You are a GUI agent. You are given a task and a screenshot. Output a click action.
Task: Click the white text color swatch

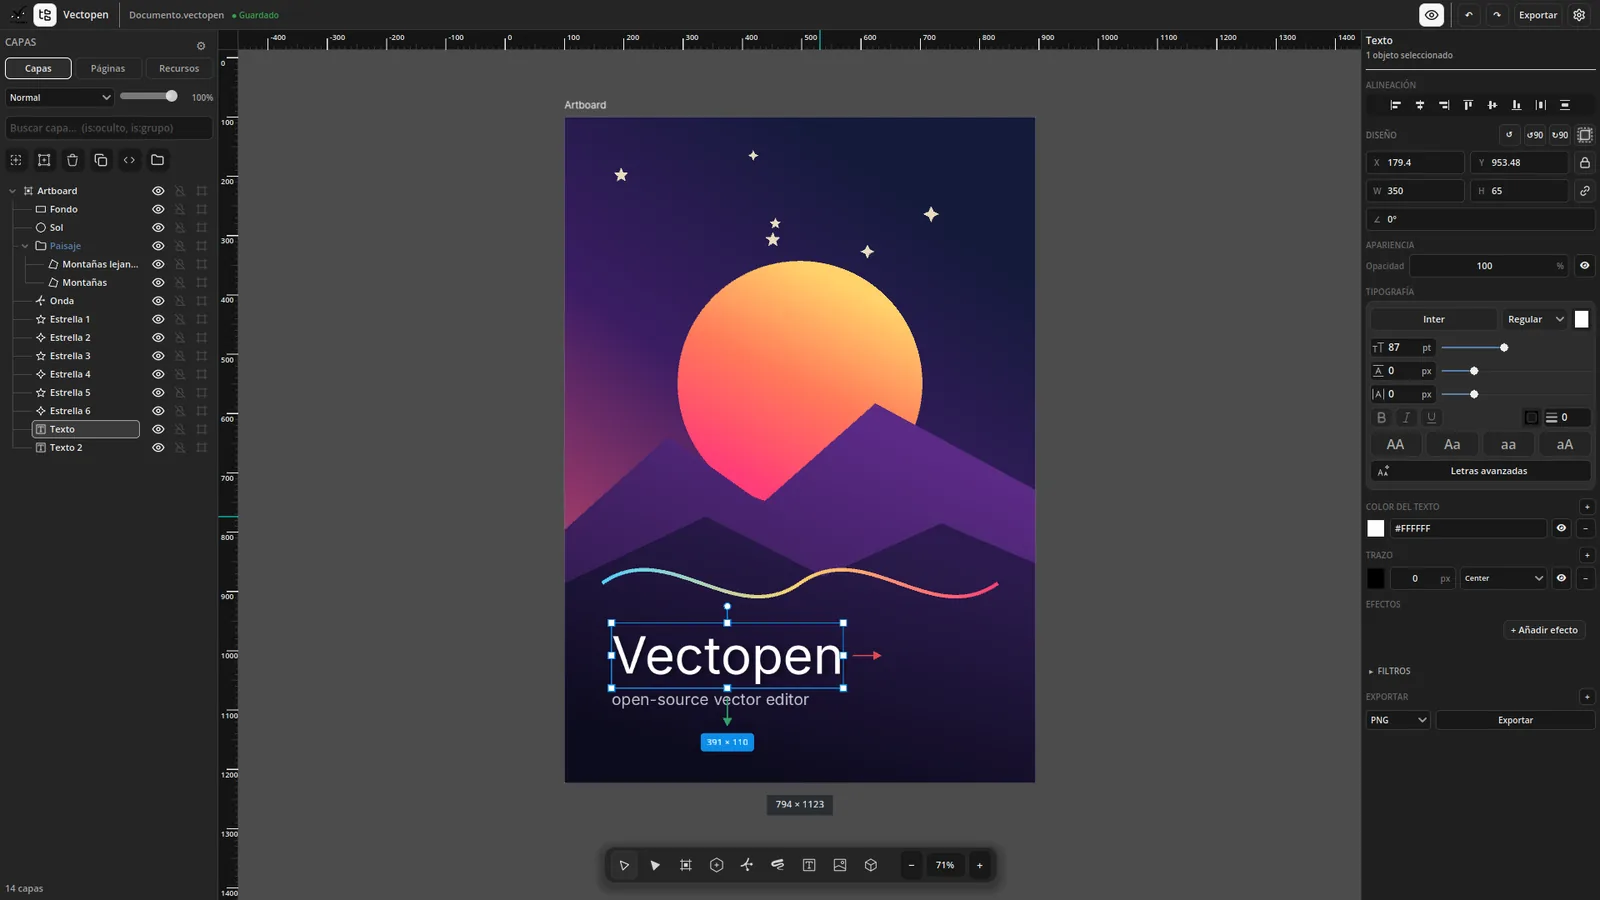[x=1376, y=528]
